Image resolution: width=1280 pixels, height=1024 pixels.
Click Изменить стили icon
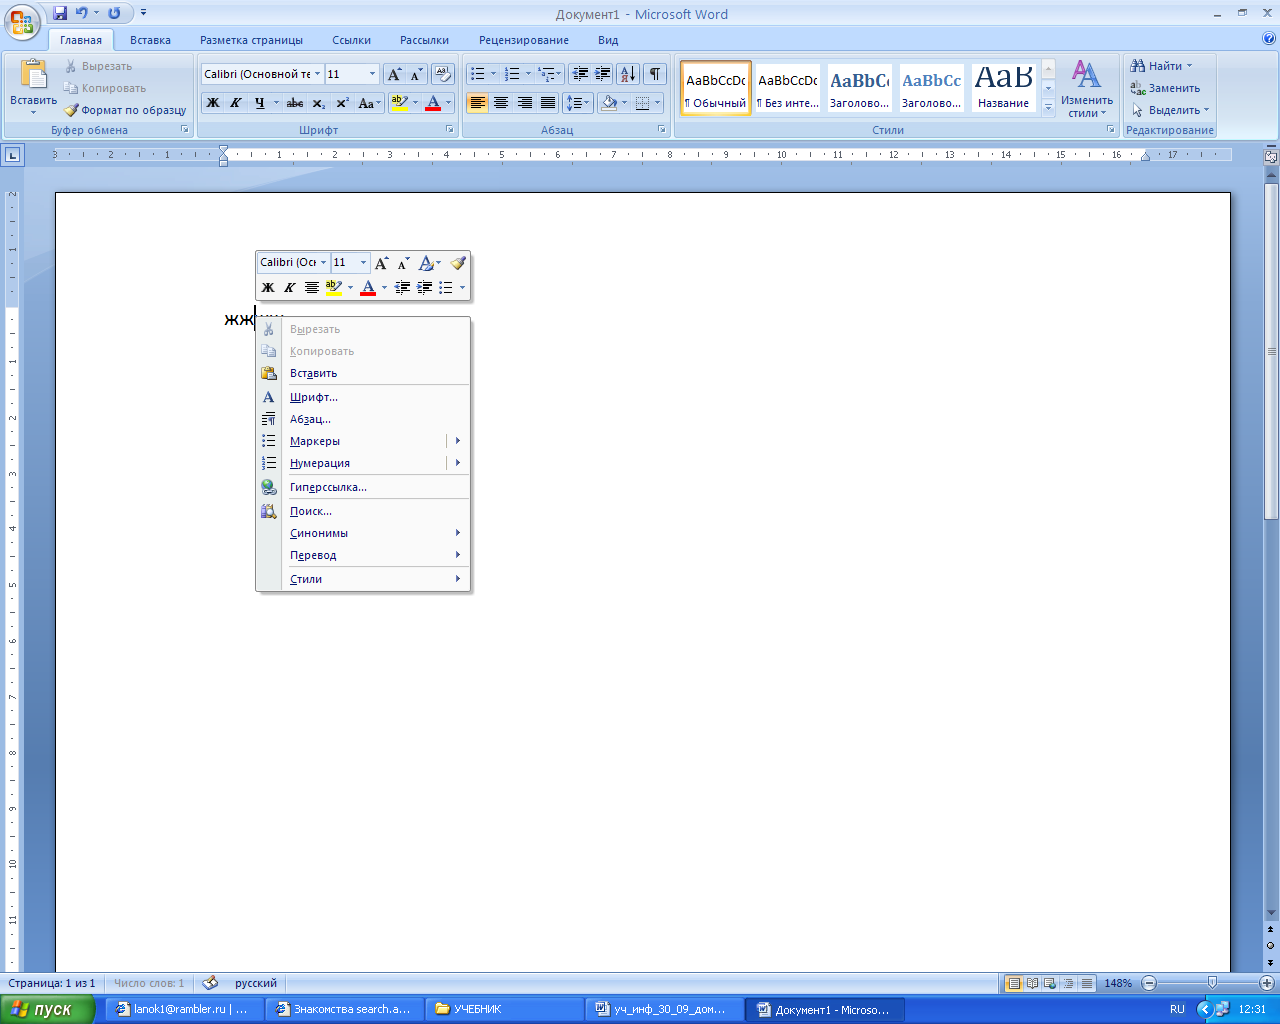click(1086, 73)
